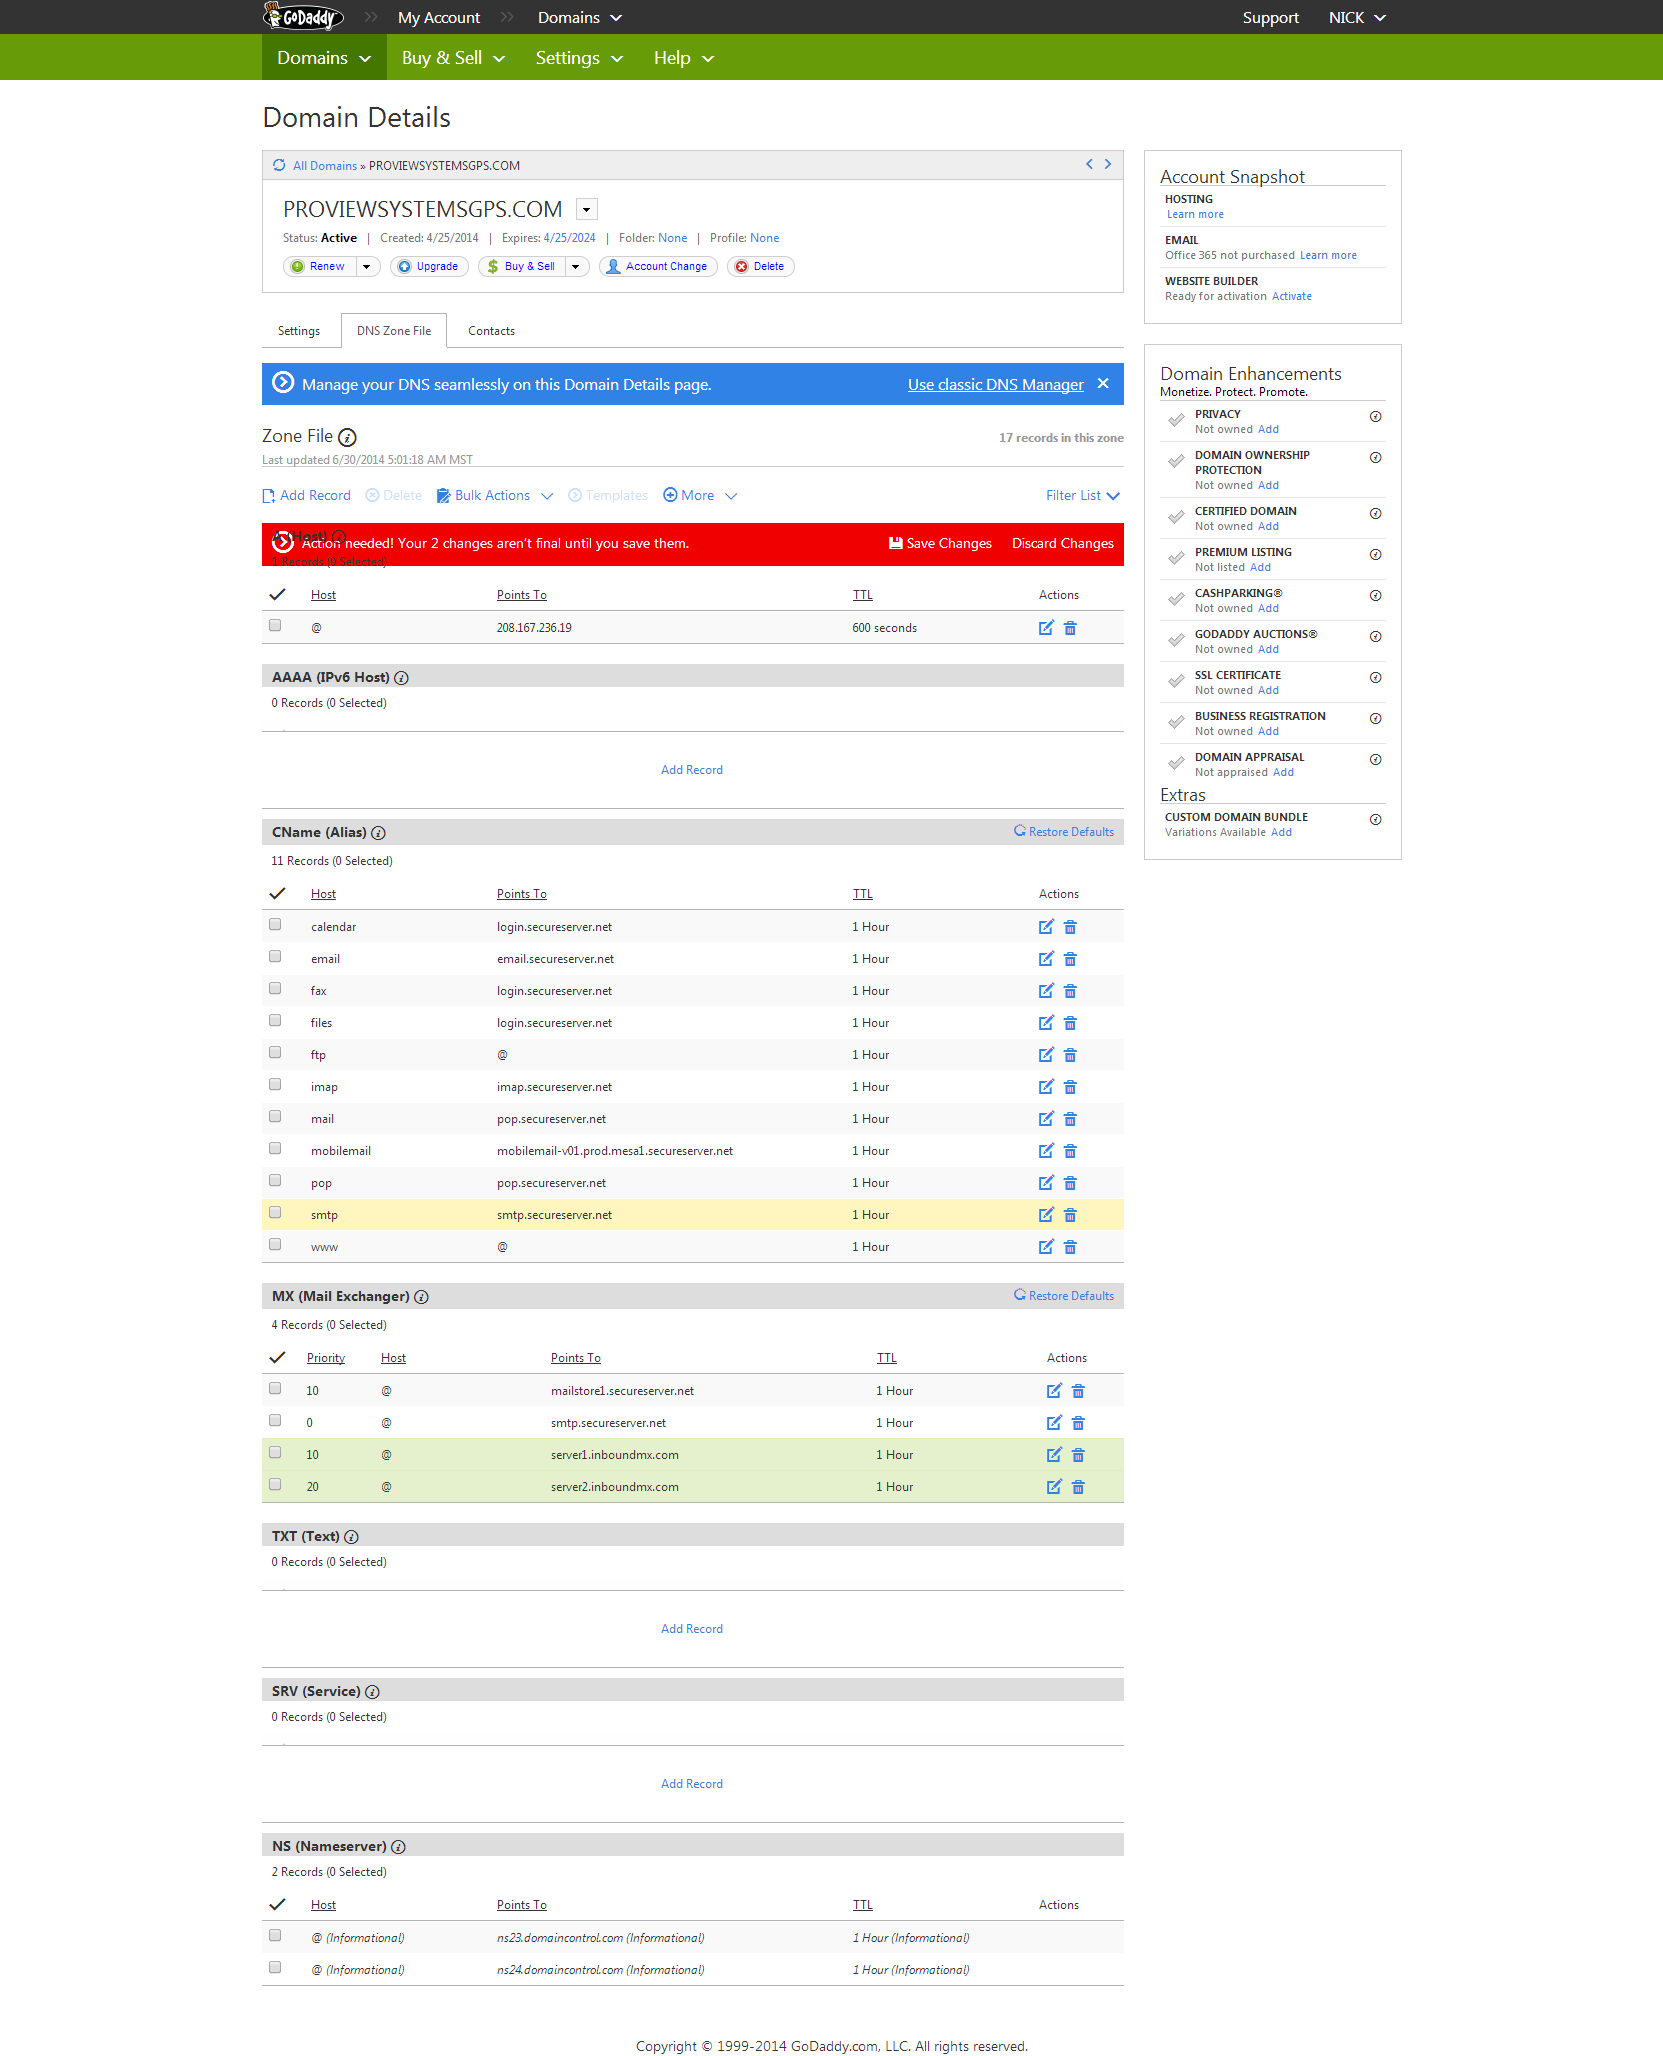This screenshot has width=1663, height=2056.
Task: Click next domain arrow icon
Action: click(1108, 165)
